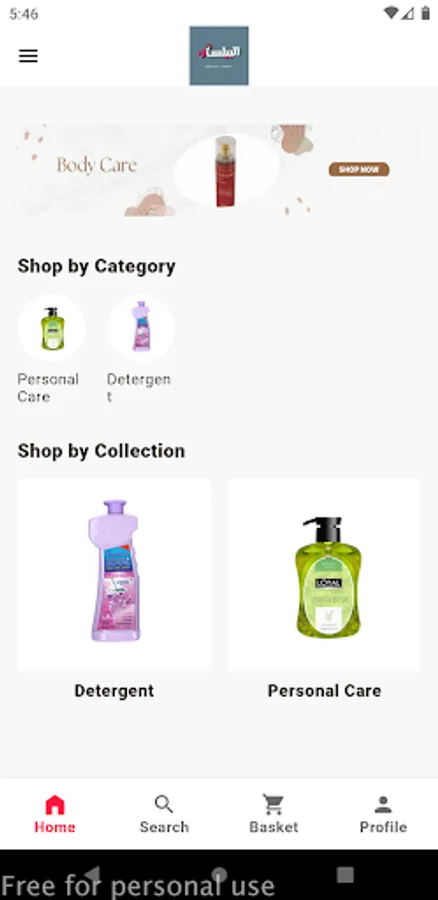438x900 pixels.
Task: Open the Profile person icon
Action: [x=383, y=805]
